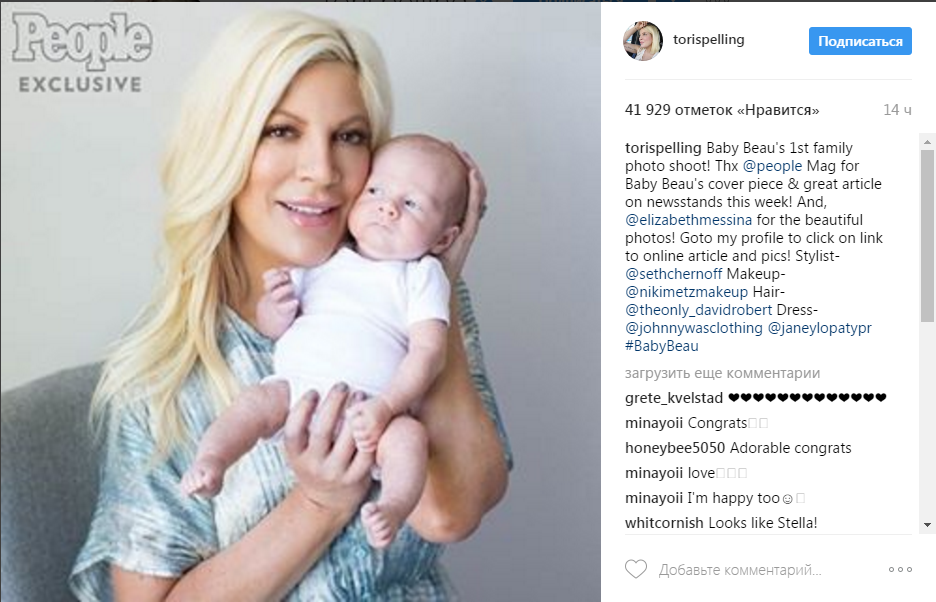Open the @people mention link
The height and width of the screenshot is (602, 936).
click(772, 165)
